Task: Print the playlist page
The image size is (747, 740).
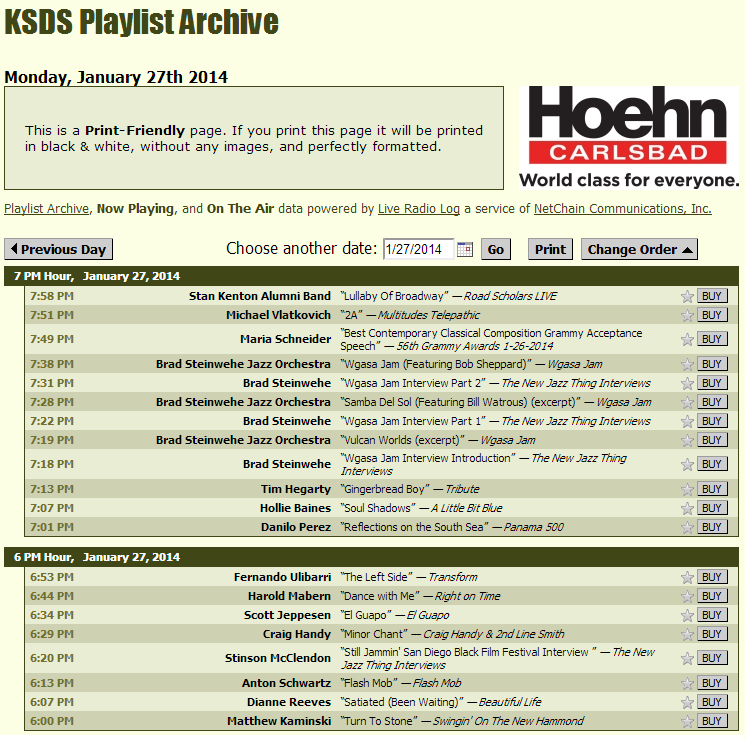Action: coord(552,250)
